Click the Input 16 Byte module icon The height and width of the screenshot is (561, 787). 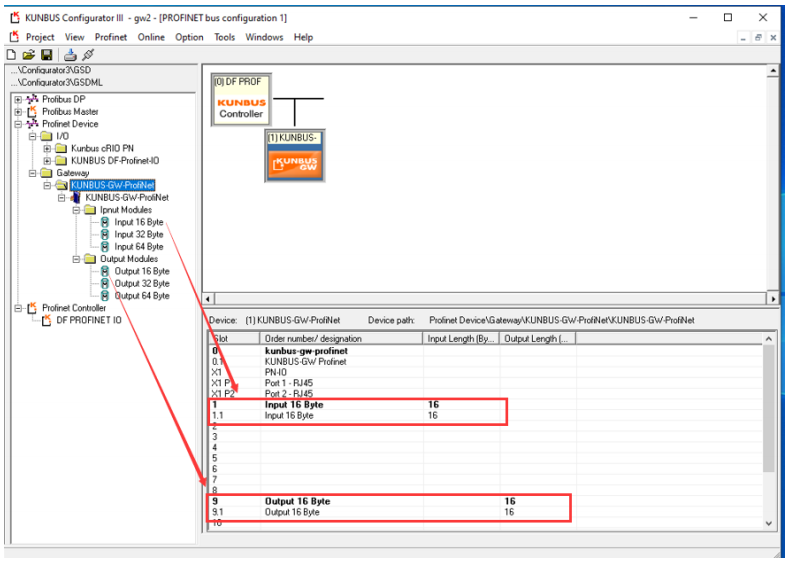(x=104, y=222)
